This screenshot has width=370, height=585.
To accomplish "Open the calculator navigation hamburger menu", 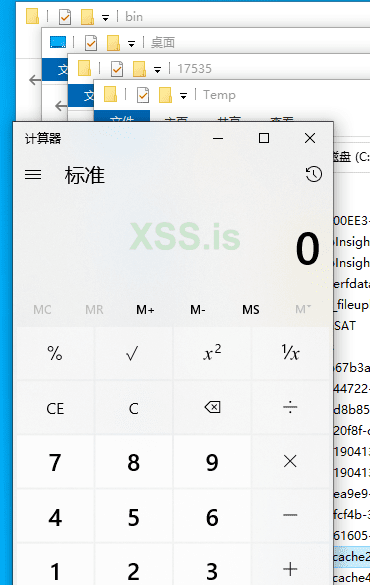I will [x=33, y=175].
